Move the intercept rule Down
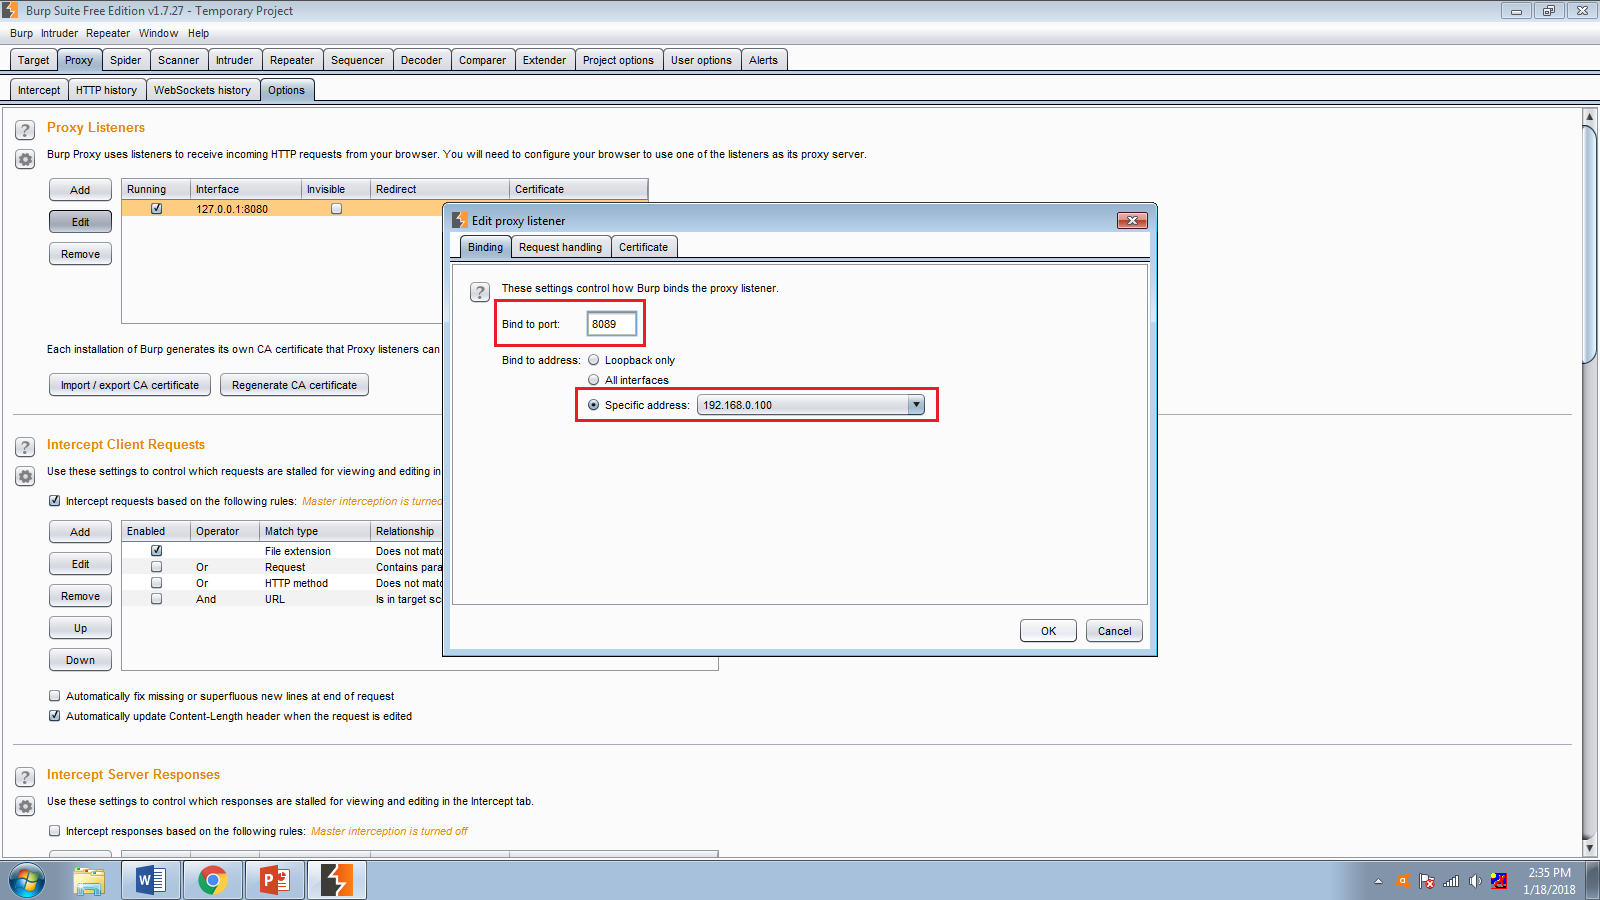This screenshot has width=1600, height=900. click(80, 660)
